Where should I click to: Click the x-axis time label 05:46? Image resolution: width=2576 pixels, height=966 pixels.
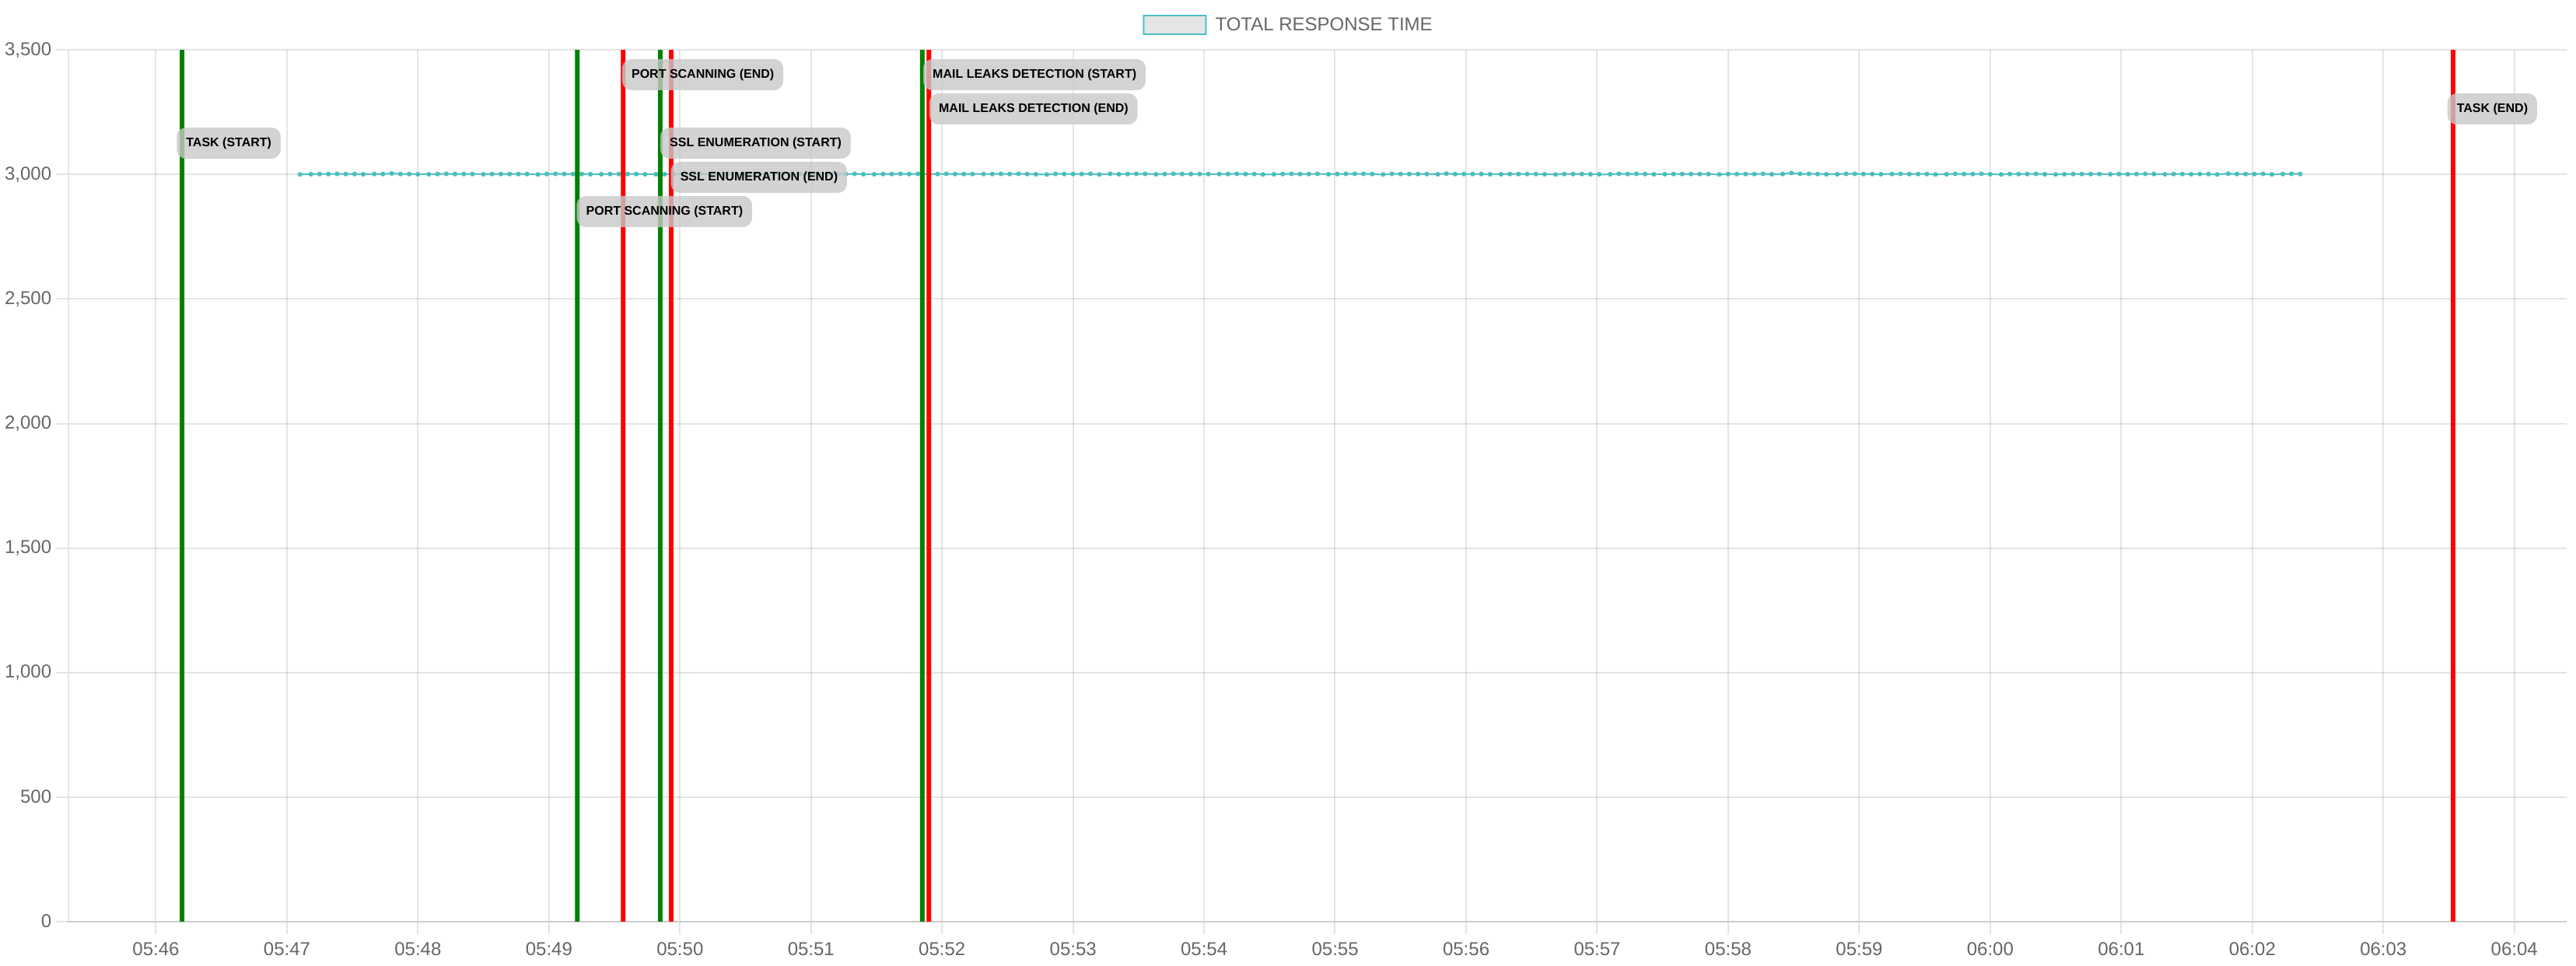point(156,949)
